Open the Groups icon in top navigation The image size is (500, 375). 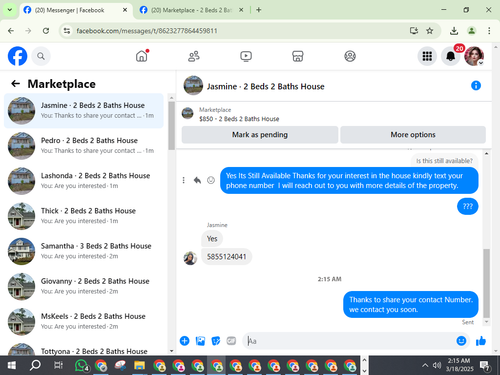point(350,56)
